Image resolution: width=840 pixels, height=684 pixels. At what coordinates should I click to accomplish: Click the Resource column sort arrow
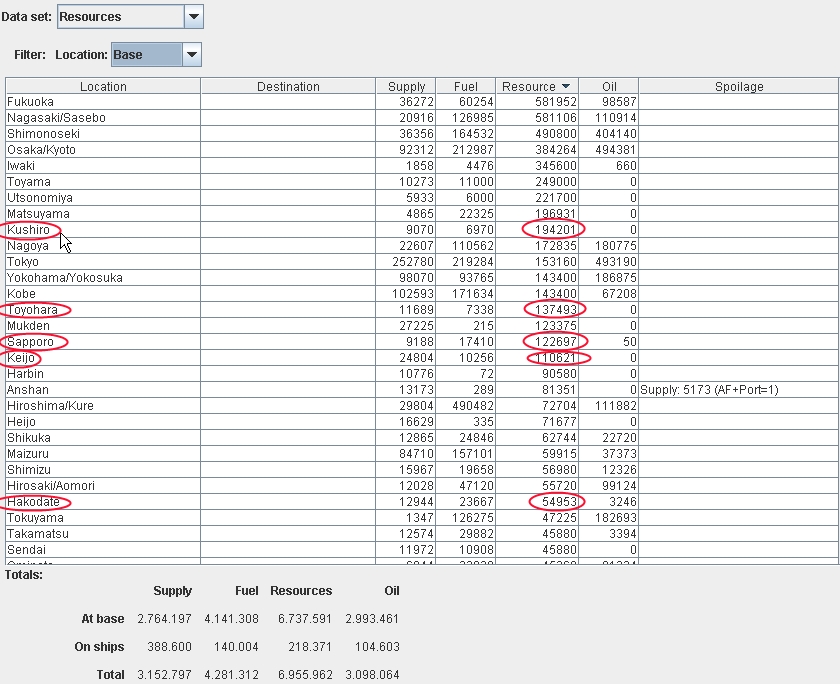pyautogui.click(x=566, y=86)
